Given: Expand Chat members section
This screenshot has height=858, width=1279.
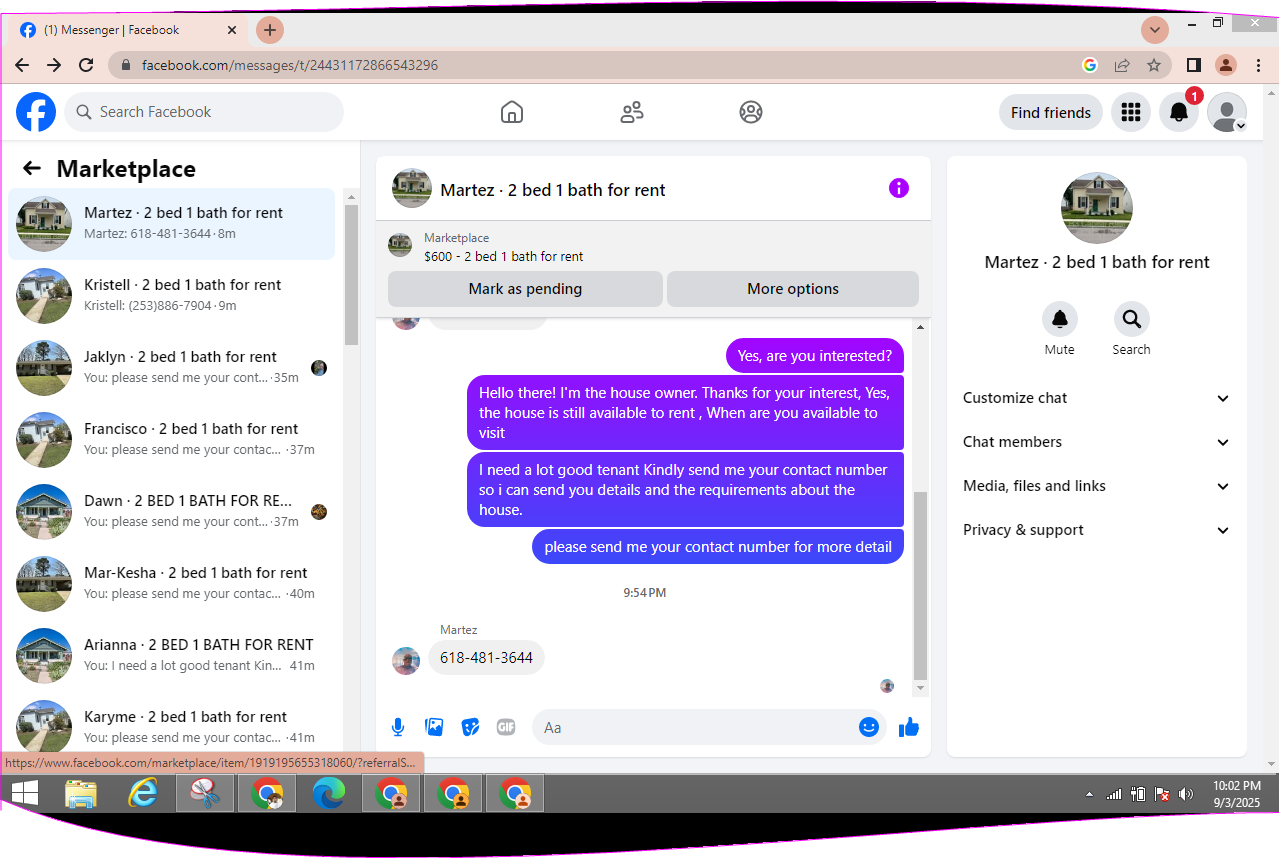Looking at the screenshot, I should (x=1097, y=442).
